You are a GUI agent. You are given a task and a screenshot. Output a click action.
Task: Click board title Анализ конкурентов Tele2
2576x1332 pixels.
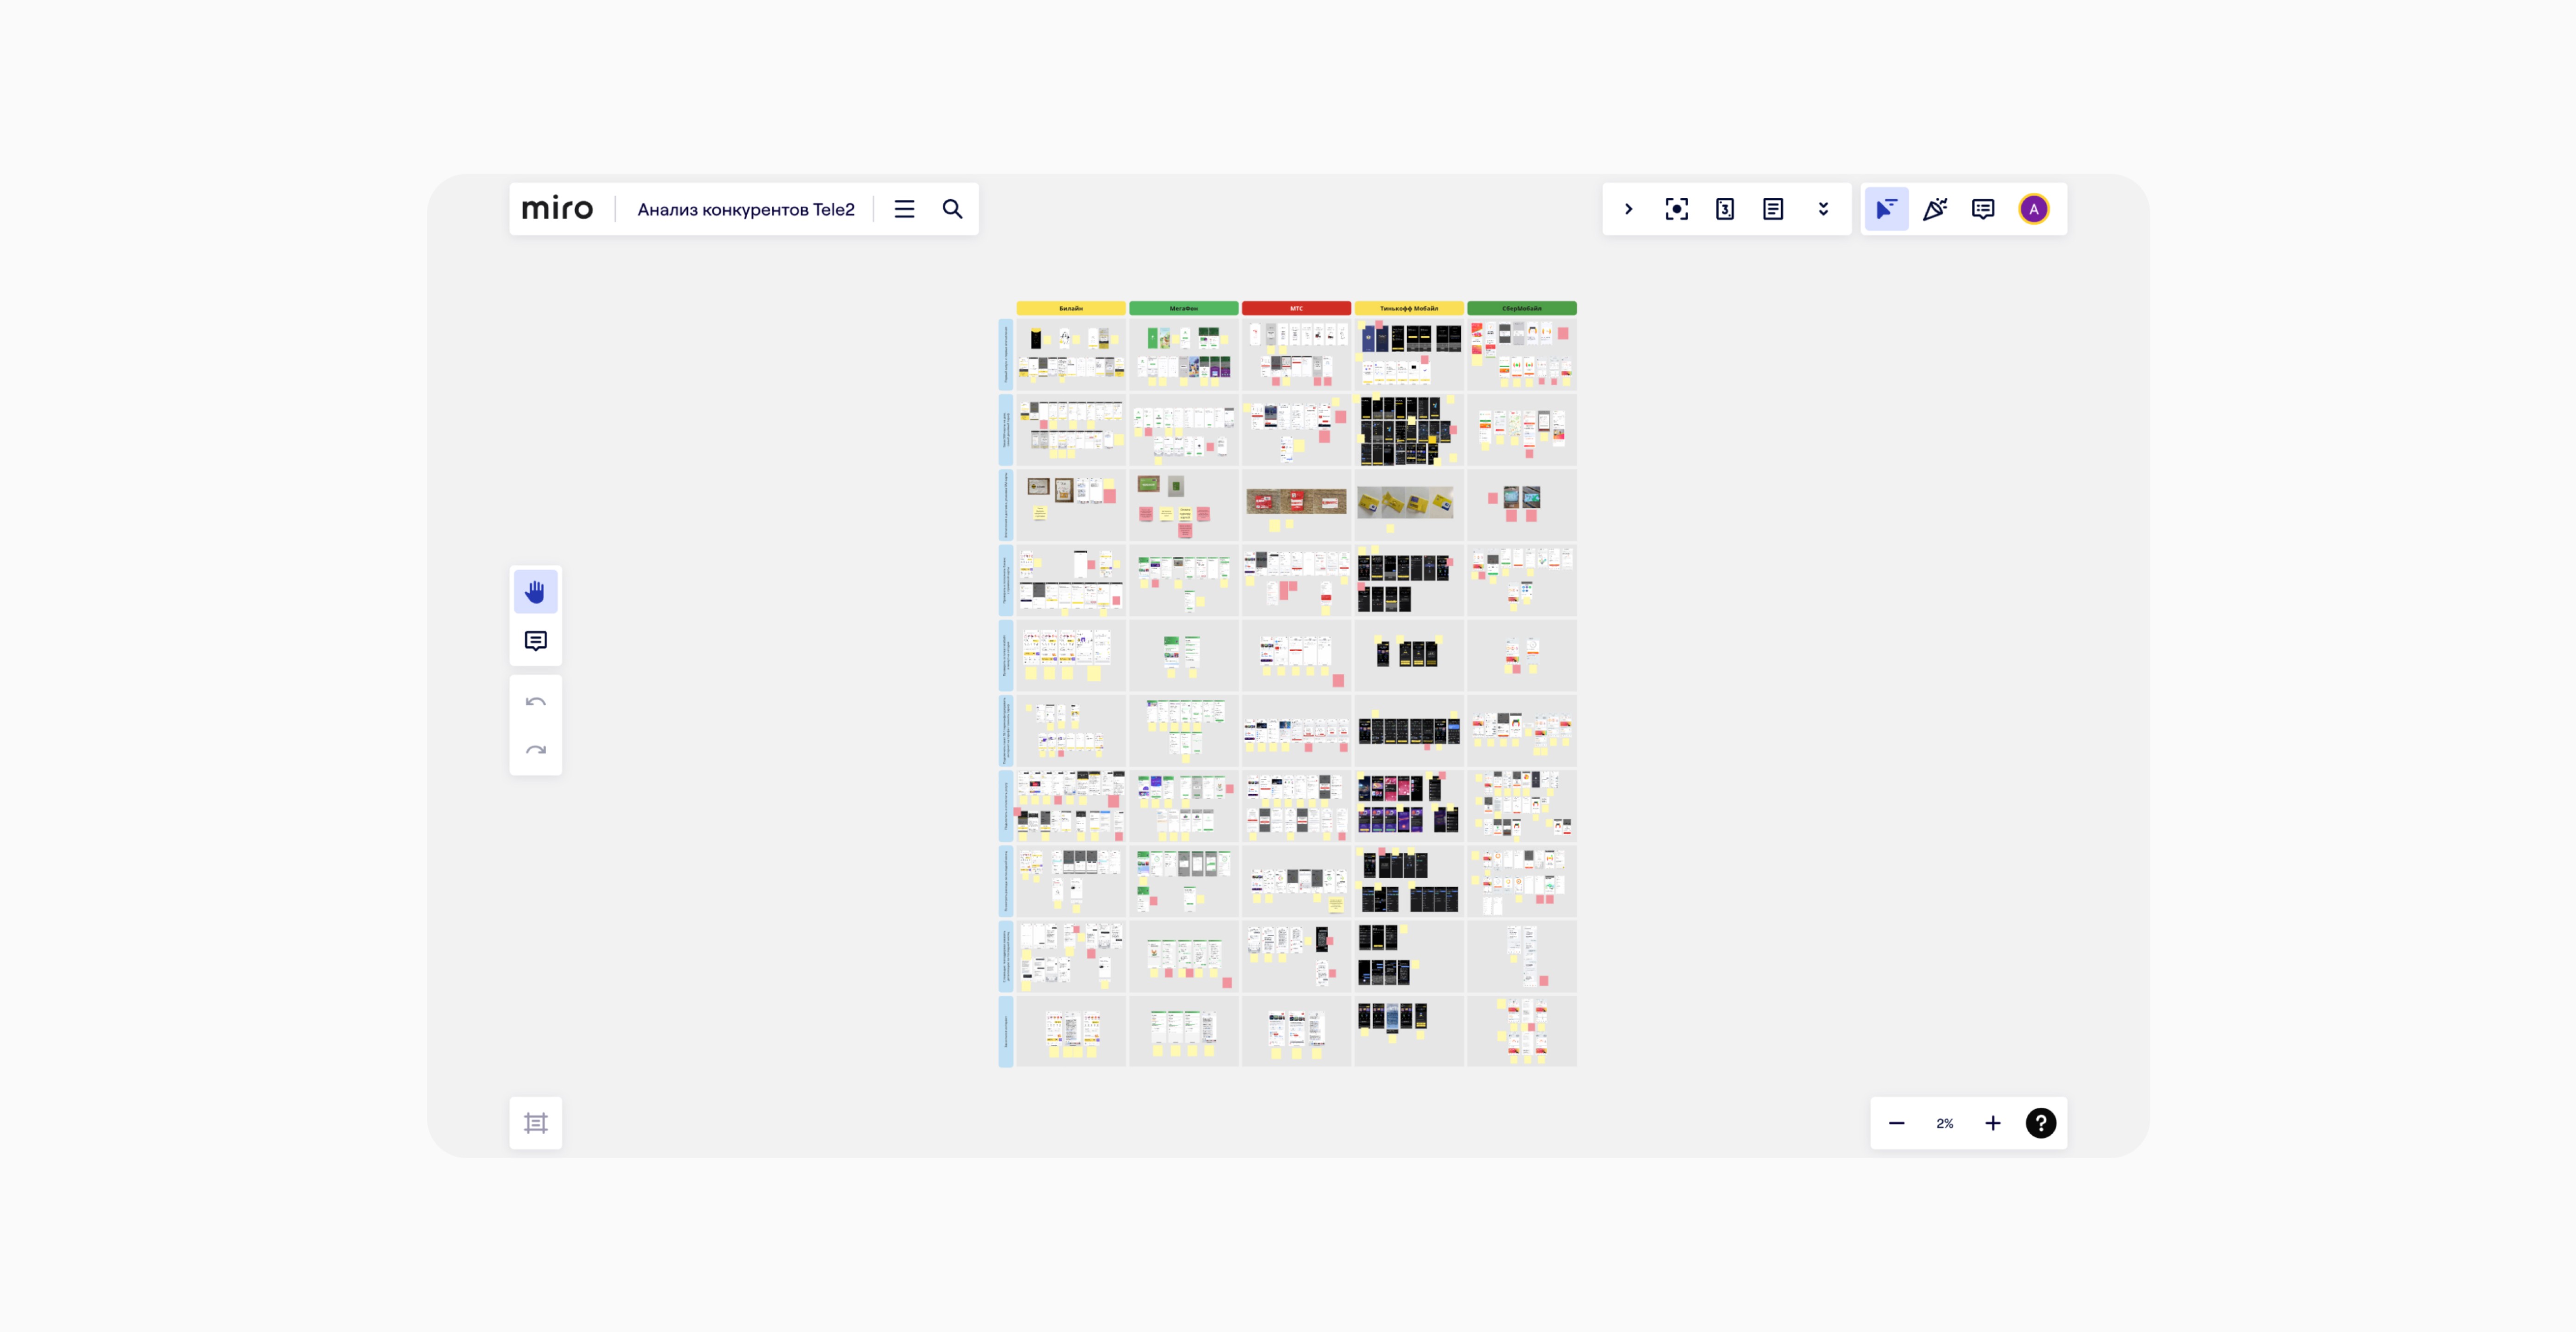click(x=746, y=209)
